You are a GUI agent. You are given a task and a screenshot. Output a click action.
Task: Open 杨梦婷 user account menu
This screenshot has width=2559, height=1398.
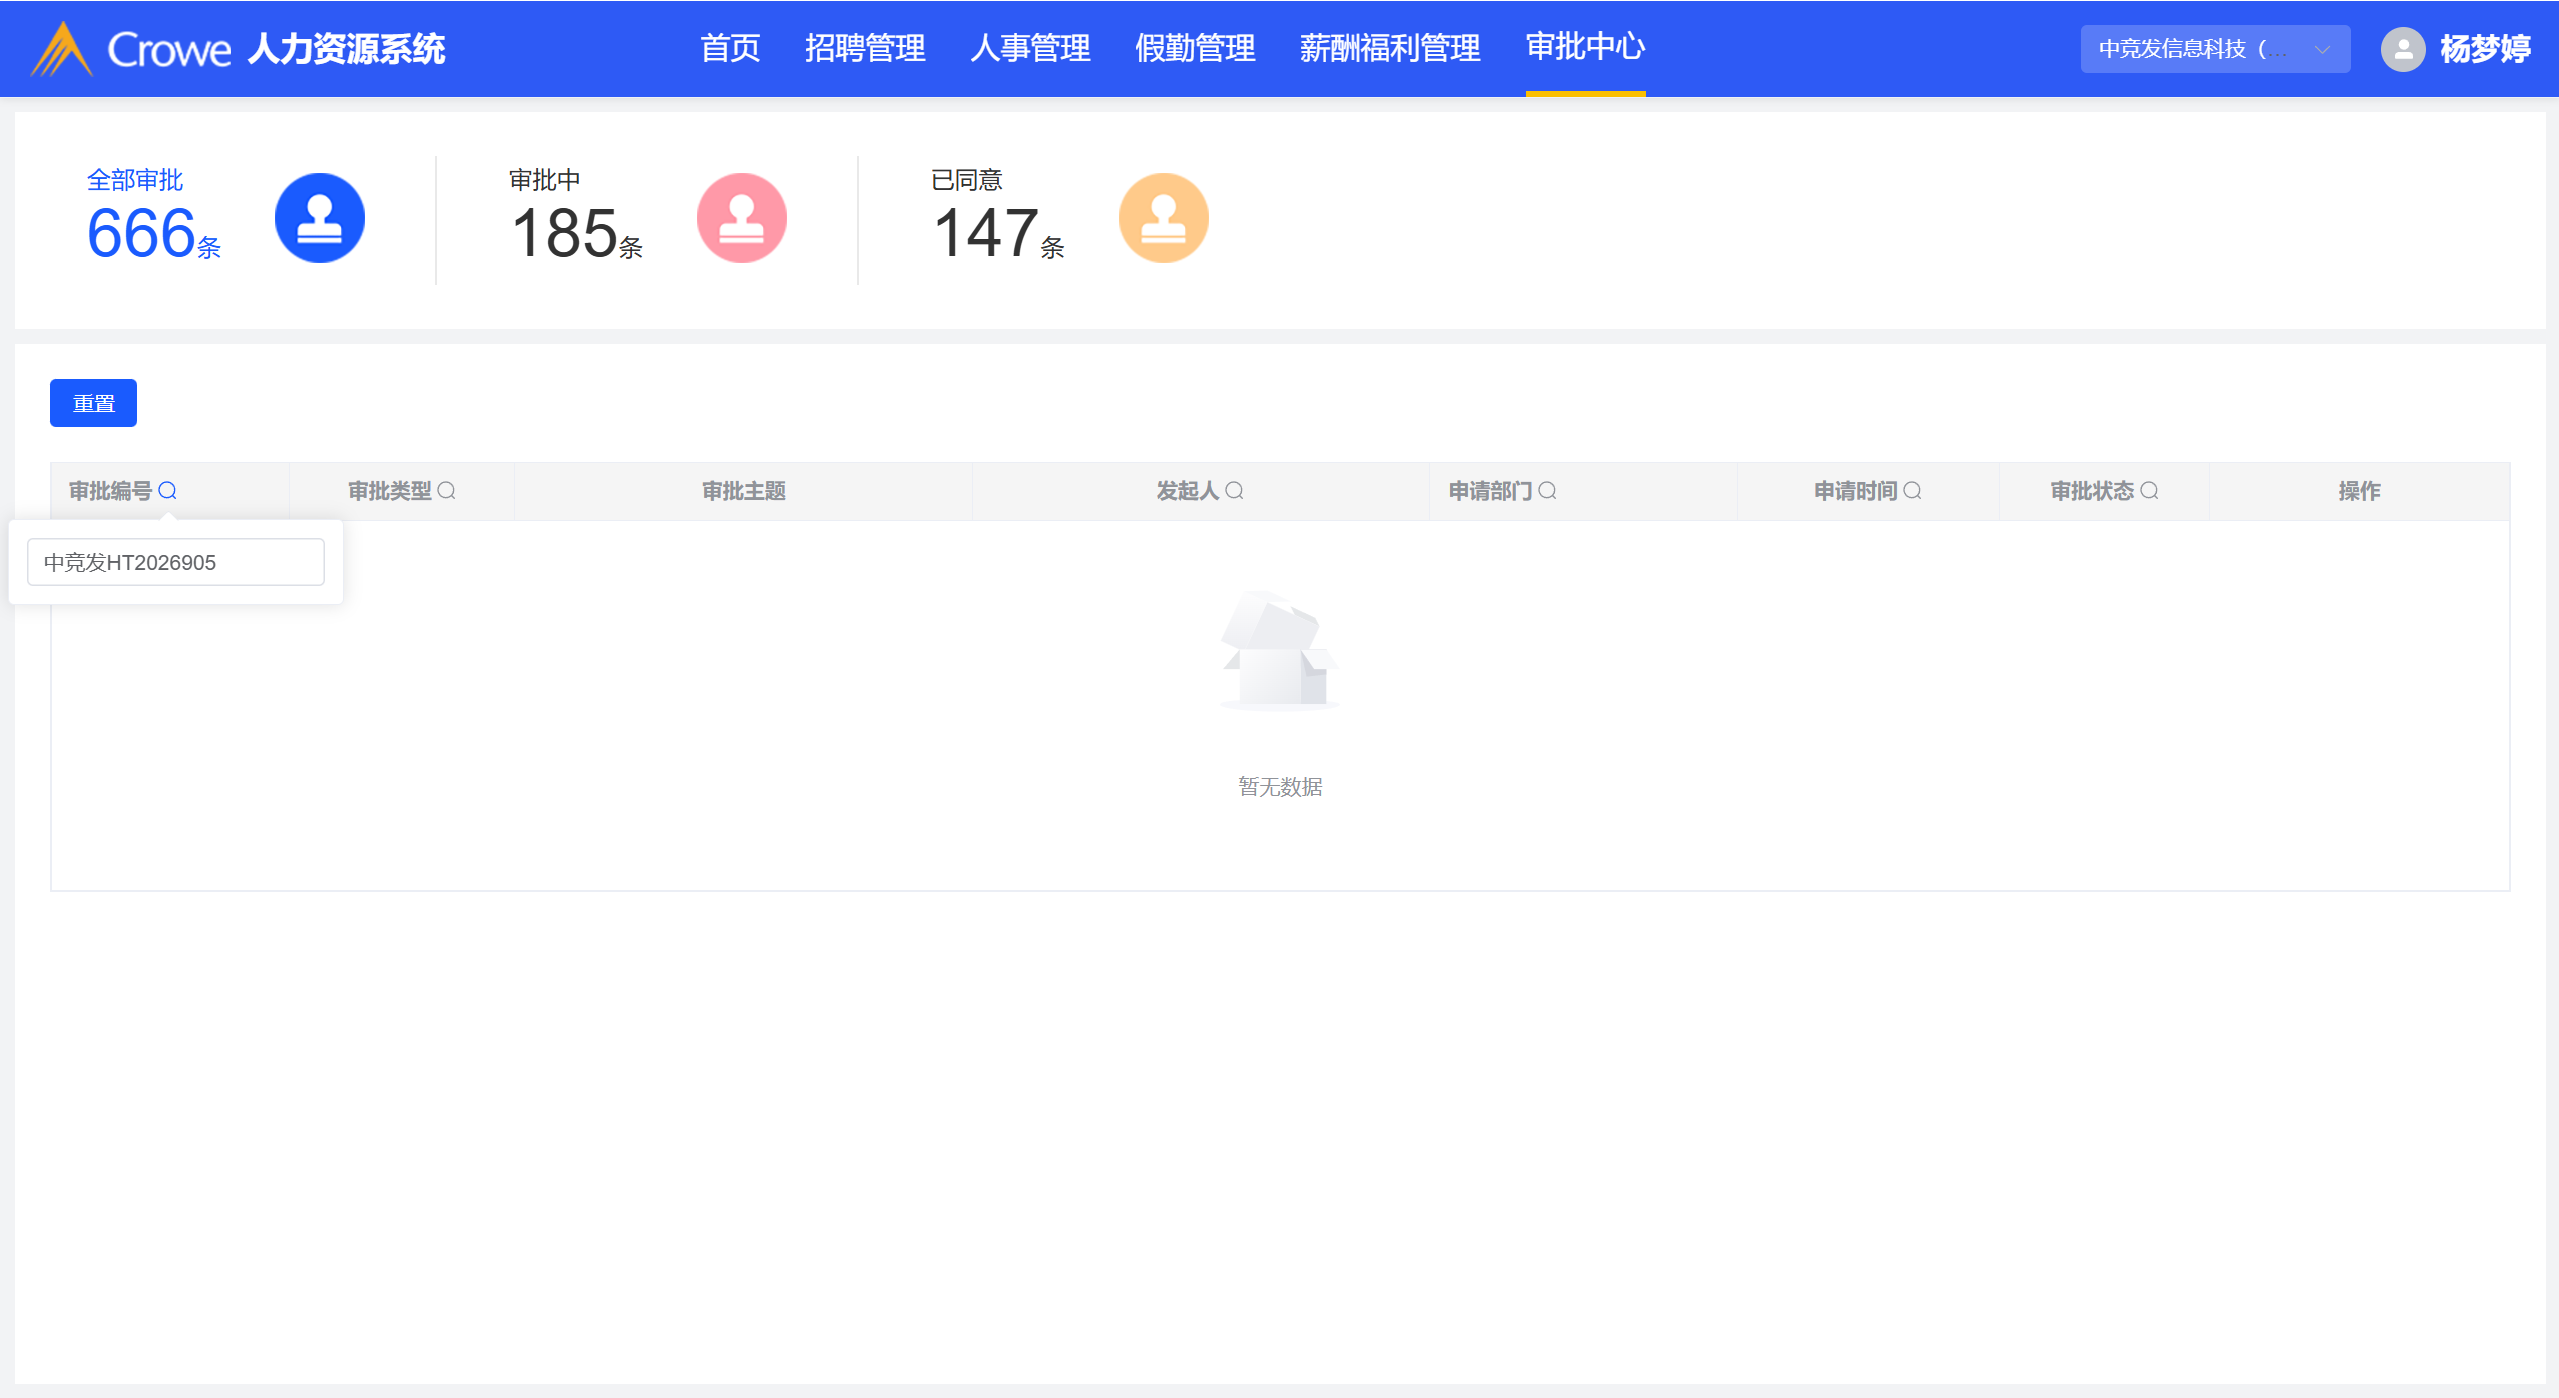click(2484, 49)
